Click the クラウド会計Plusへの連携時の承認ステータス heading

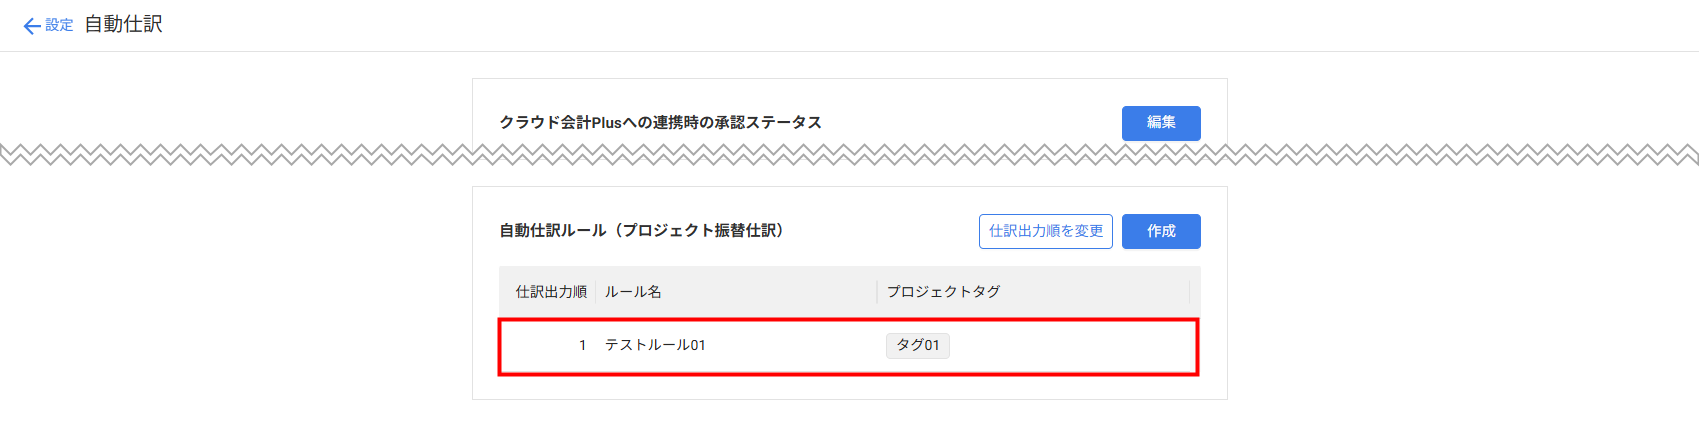tap(660, 123)
